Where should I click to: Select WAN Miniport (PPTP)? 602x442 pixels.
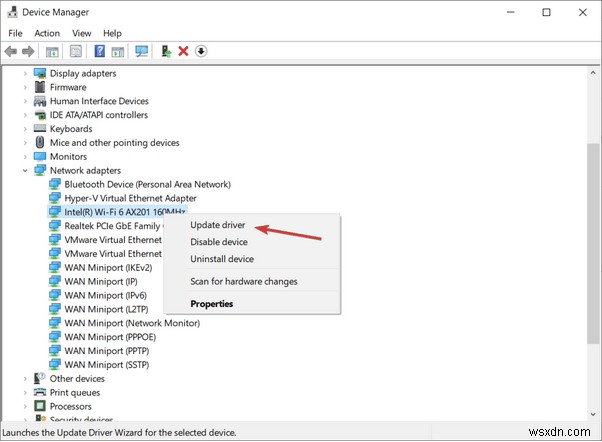pos(107,351)
